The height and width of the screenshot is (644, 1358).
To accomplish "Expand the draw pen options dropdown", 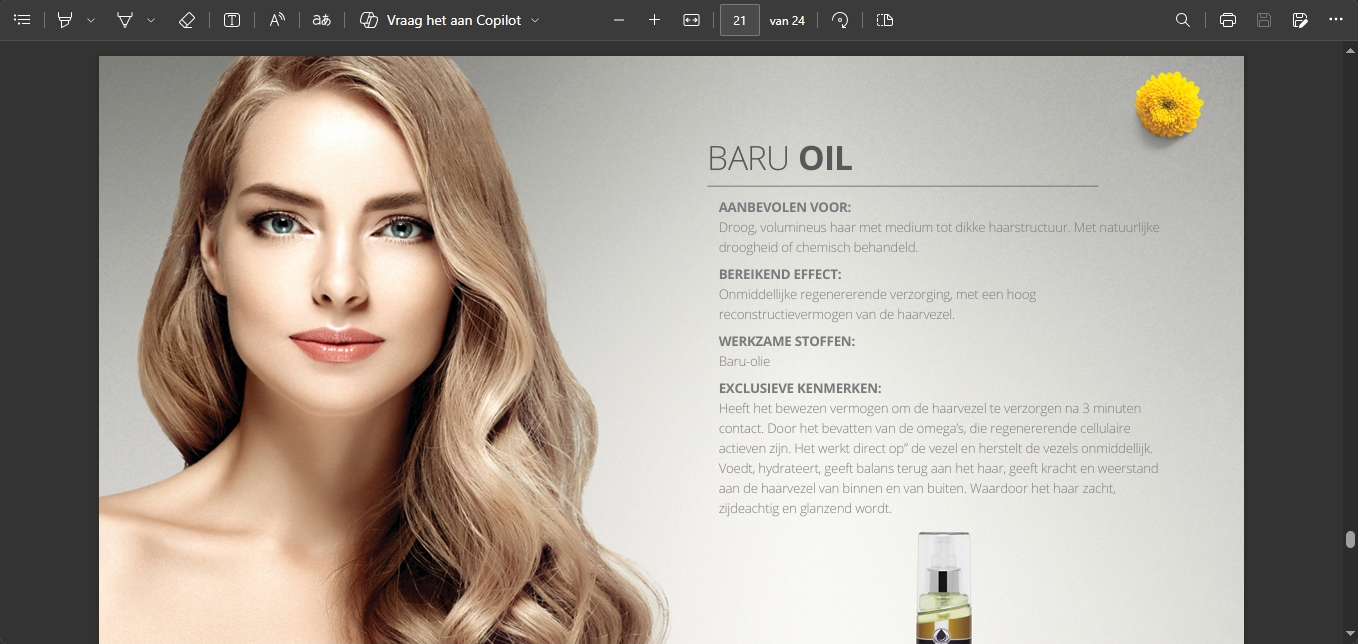I will pyautogui.click(x=151, y=20).
